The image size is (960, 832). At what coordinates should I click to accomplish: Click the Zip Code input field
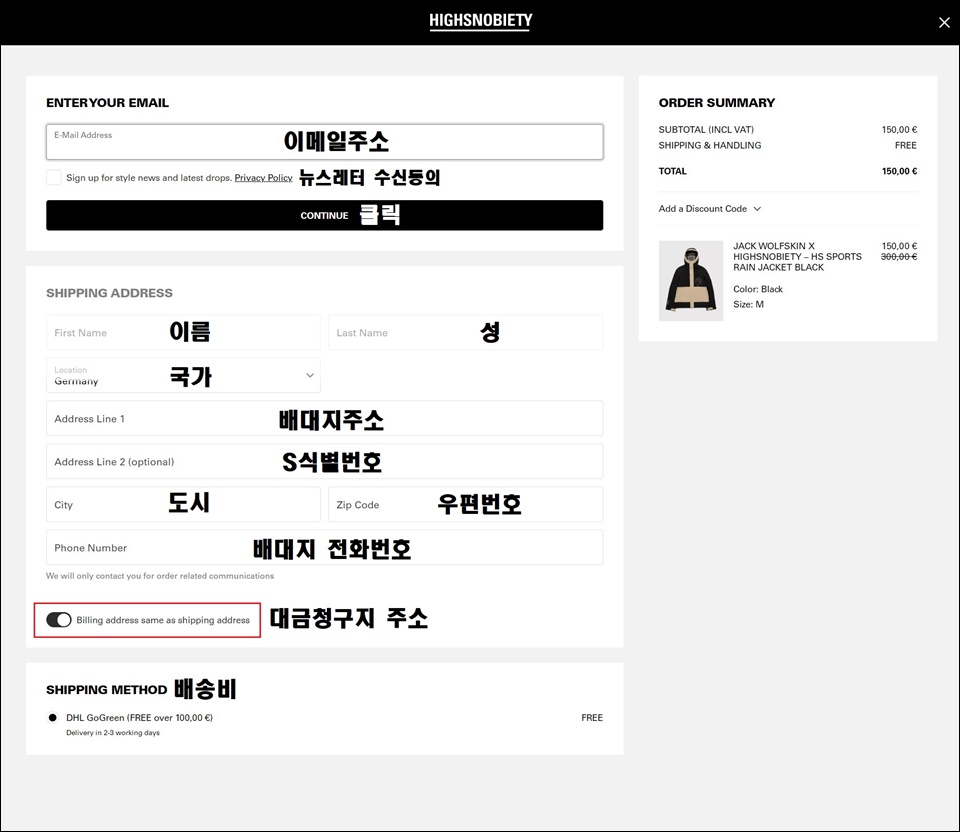[x=465, y=504]
